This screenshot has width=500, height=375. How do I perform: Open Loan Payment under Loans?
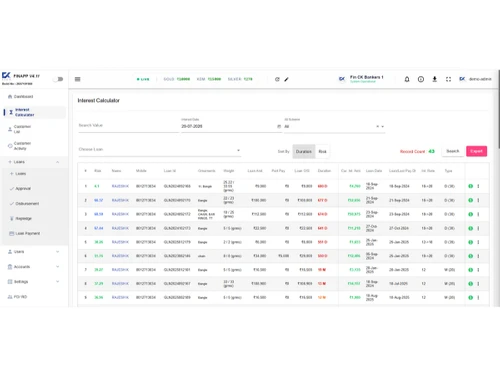coord(25,234)
